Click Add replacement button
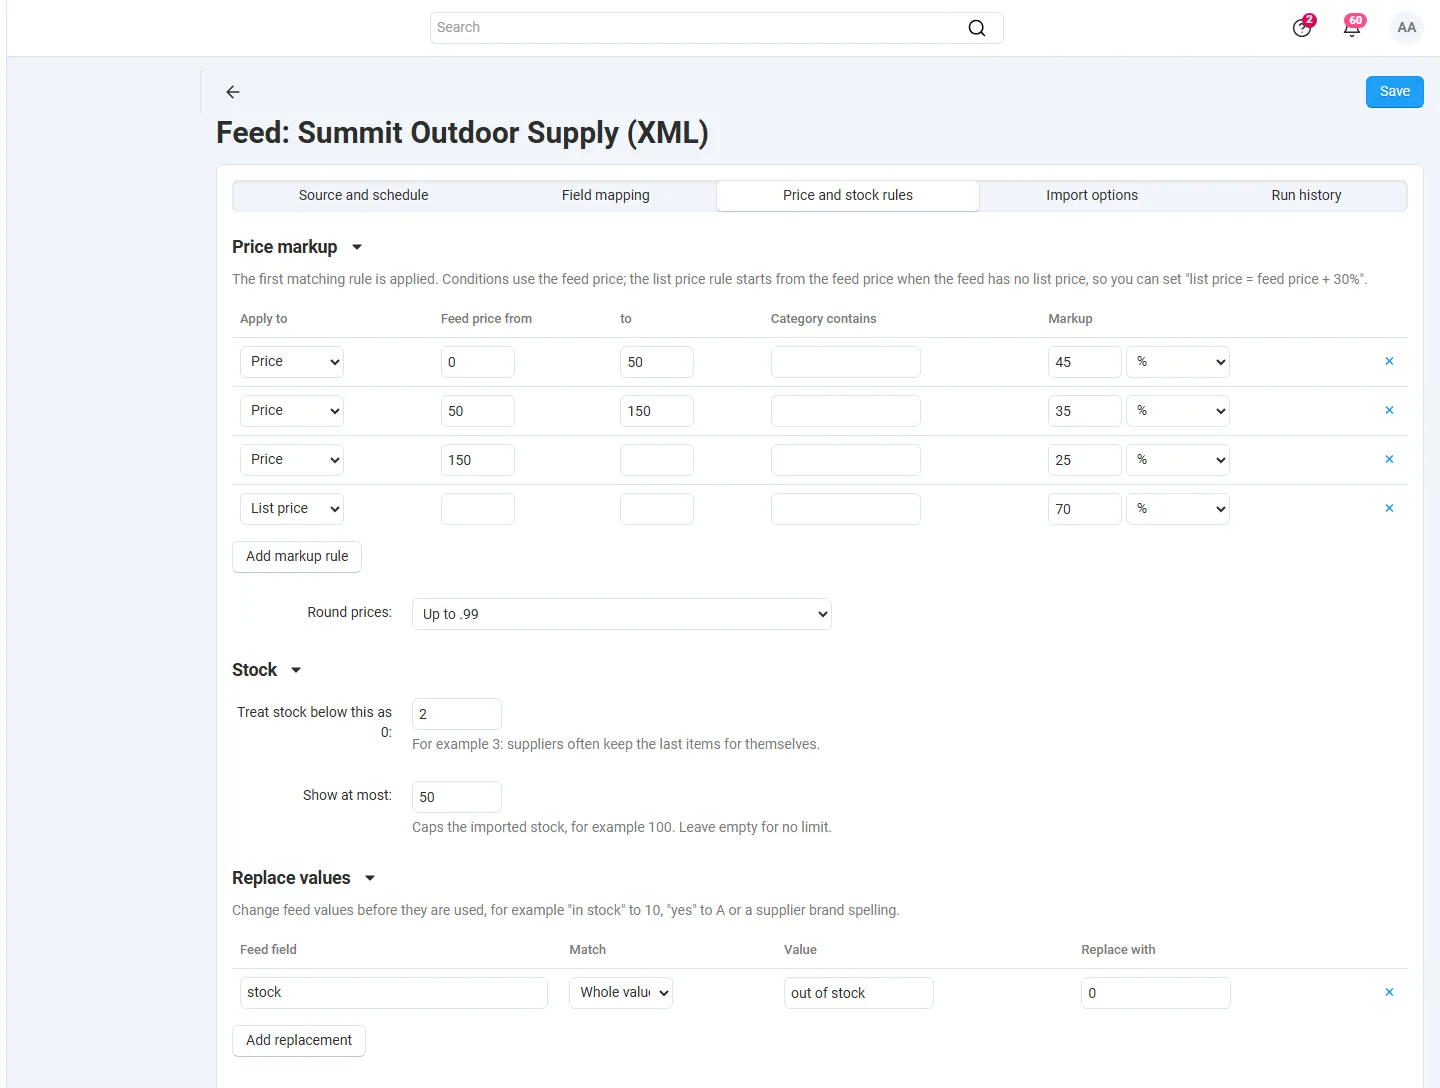 tap(299, 1041)
